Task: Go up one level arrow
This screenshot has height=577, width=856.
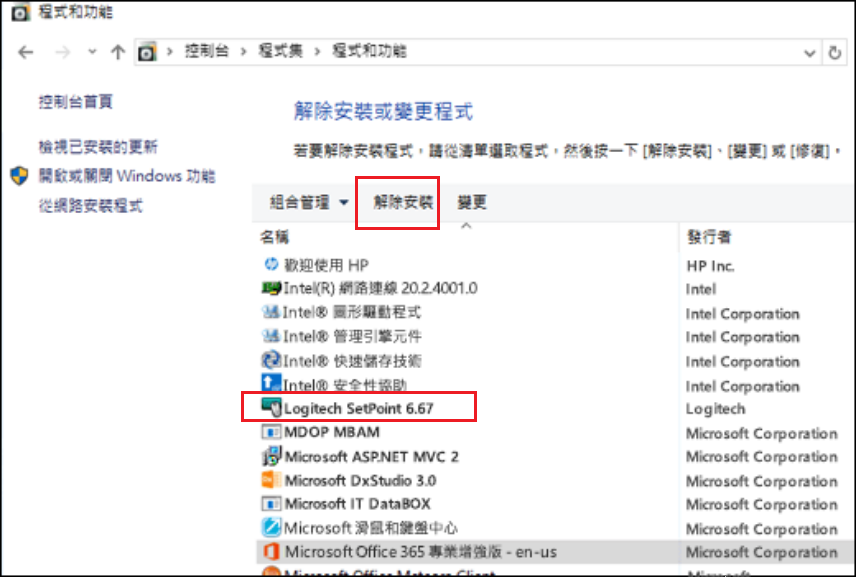Action: pos(117,52)
